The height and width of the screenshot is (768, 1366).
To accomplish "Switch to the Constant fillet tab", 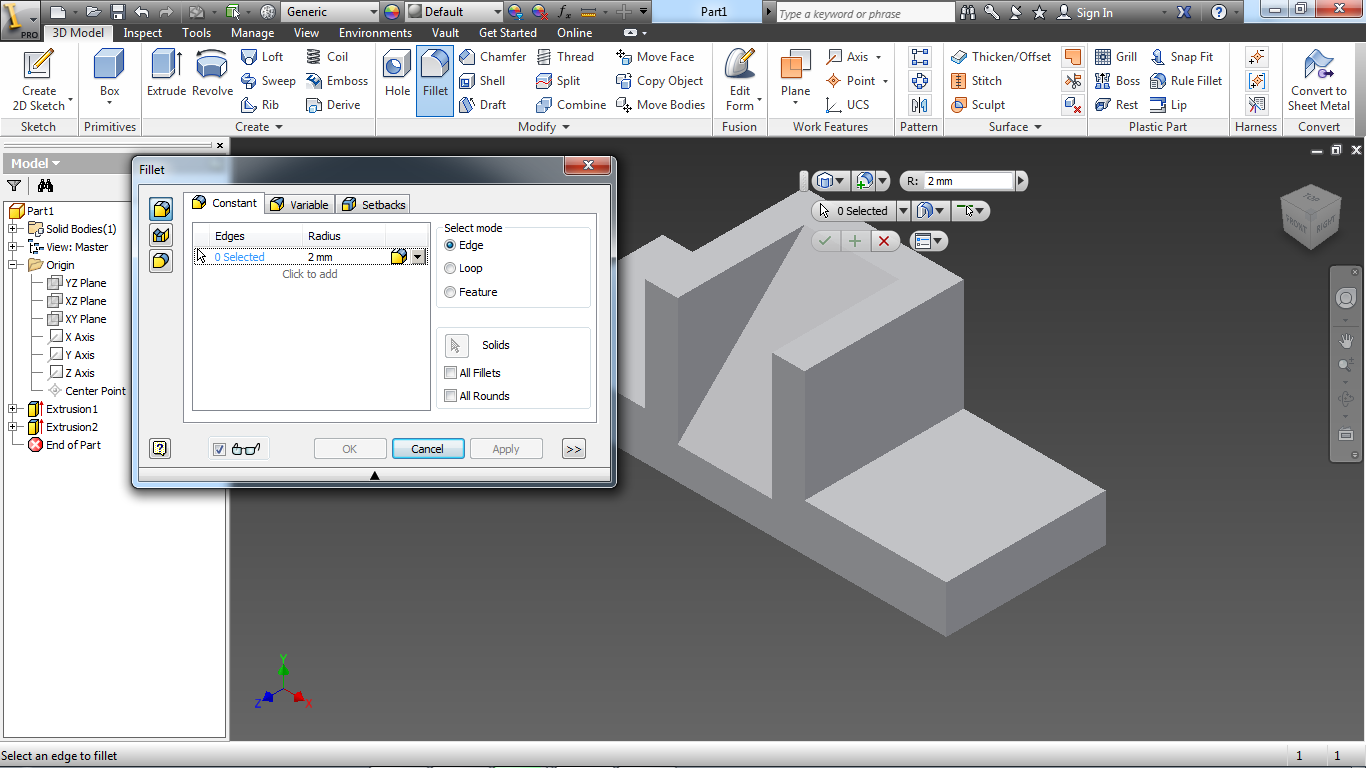I will [x=224, y=203].
